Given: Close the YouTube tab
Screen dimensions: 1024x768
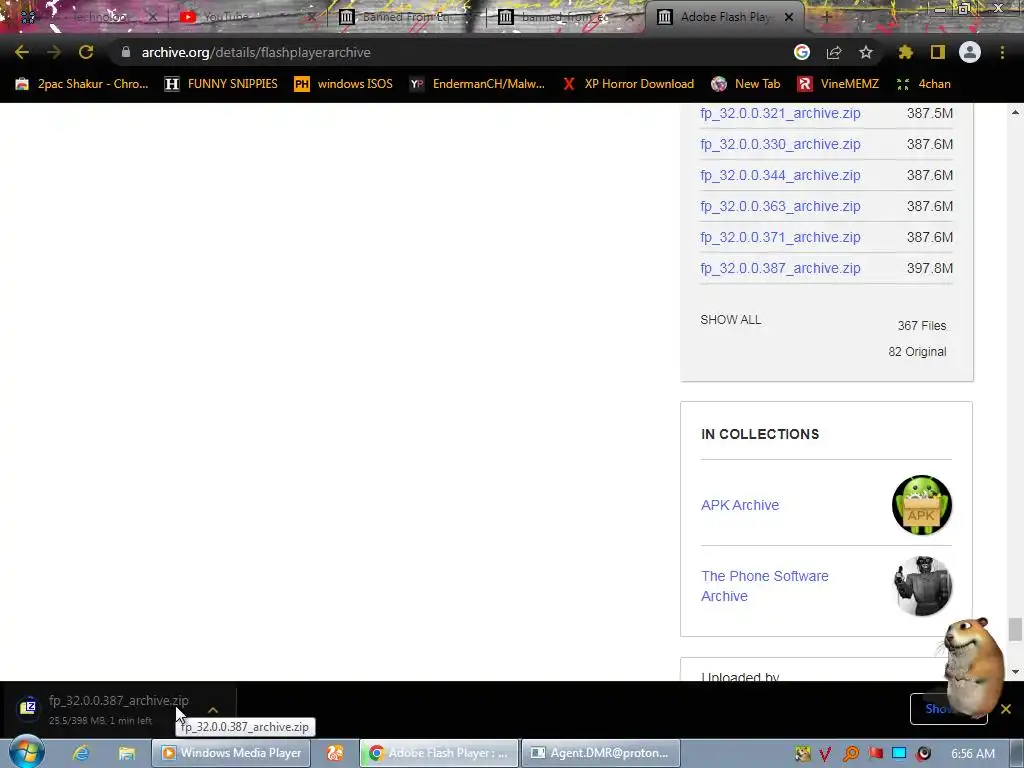Looking at the screenshot, I should [x=312, y=17].
